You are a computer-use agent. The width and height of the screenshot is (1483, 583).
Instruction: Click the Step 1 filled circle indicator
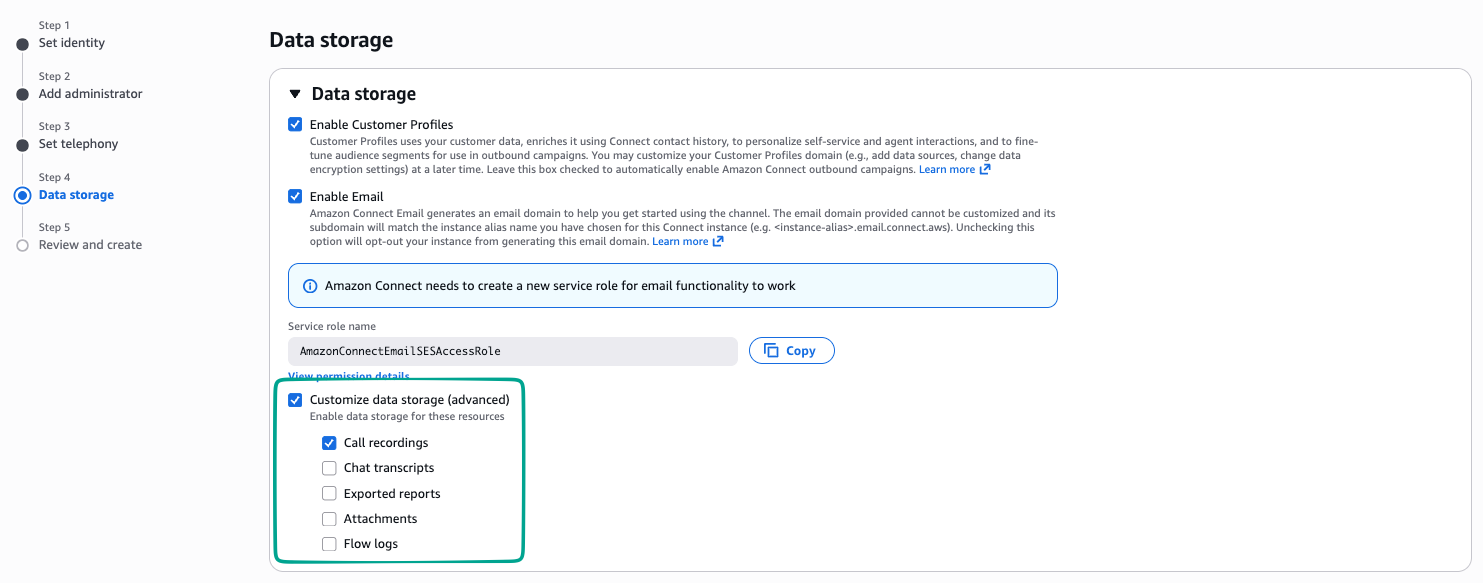22,44
